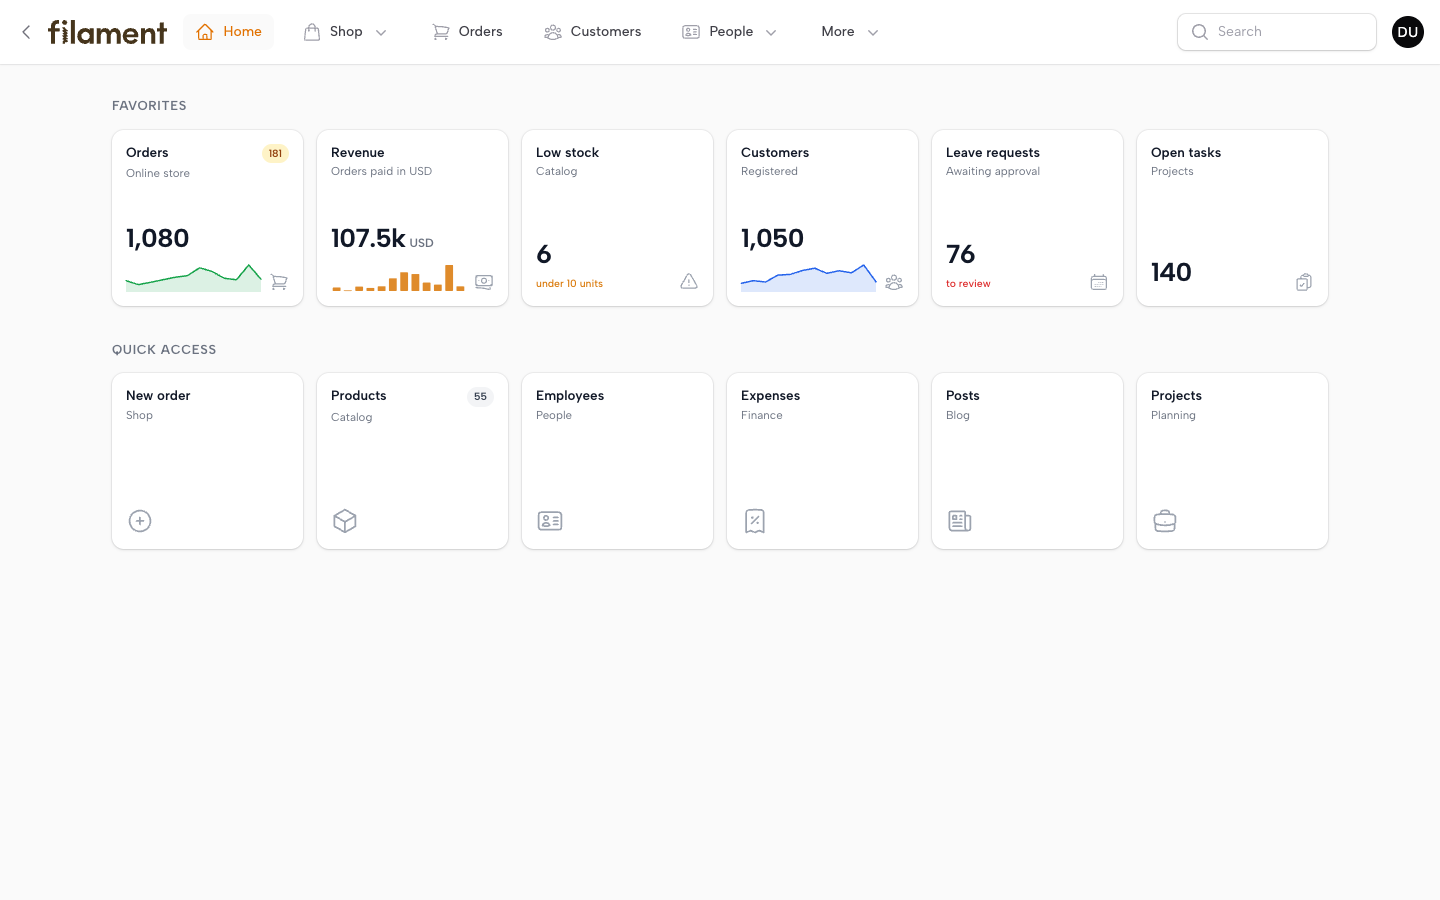Click the plus circle icon on New order
1440x900 pixels.
click(x=140, y=521)
